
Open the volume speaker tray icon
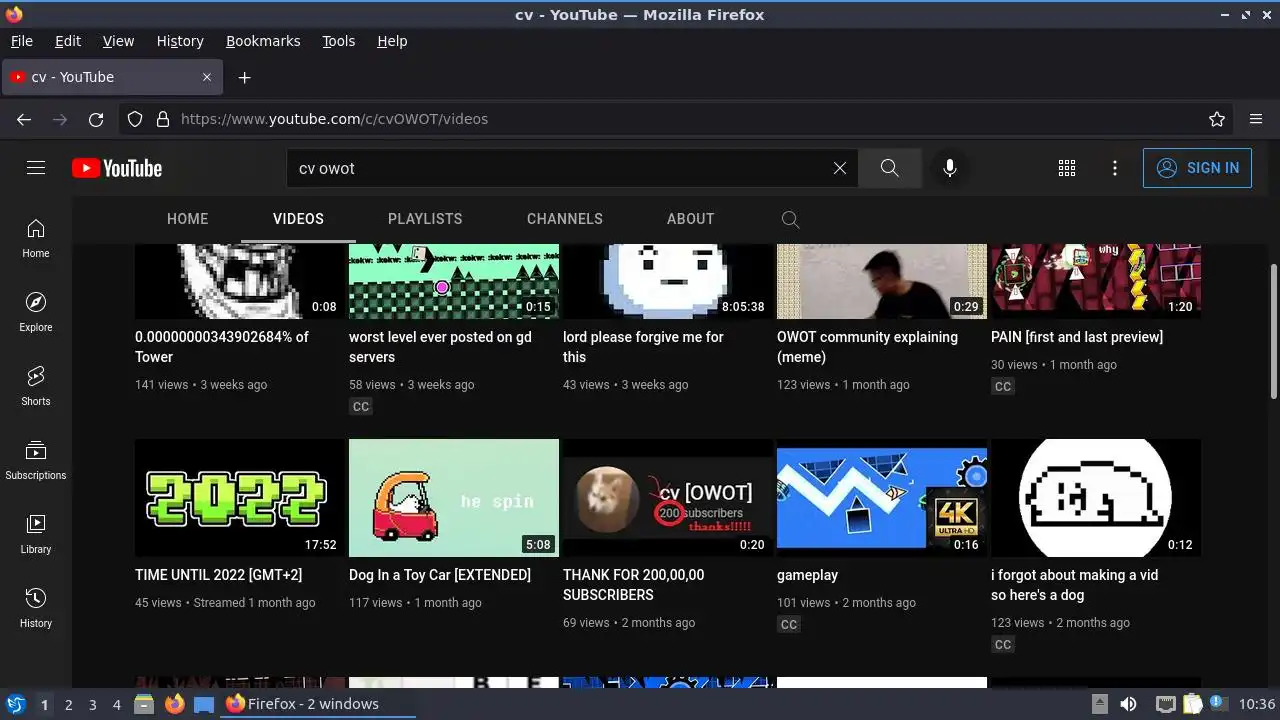[1128, 704]
